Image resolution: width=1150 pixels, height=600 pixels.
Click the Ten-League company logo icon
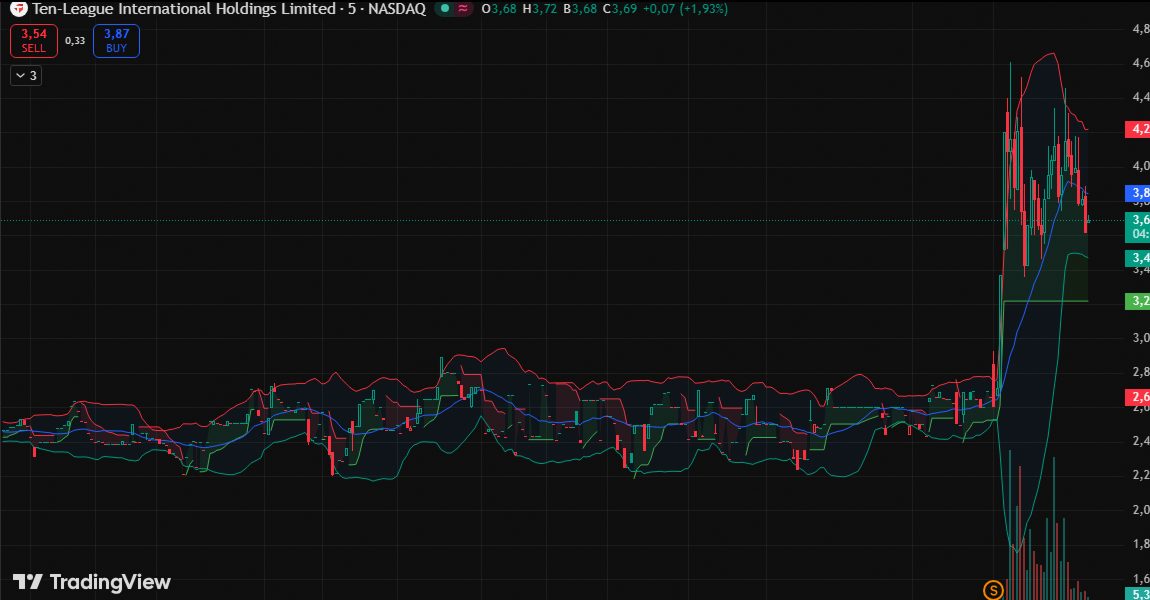[18, 9]
